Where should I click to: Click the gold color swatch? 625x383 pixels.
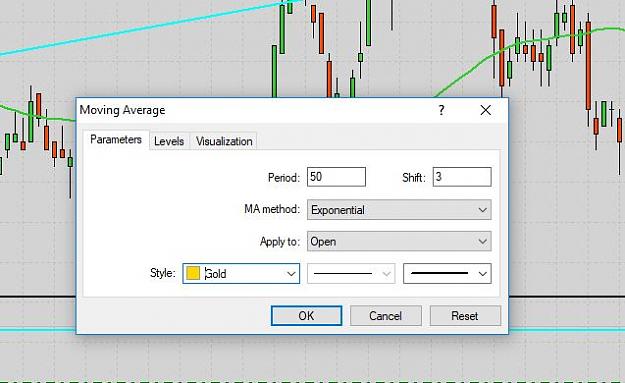pos(193,273)
